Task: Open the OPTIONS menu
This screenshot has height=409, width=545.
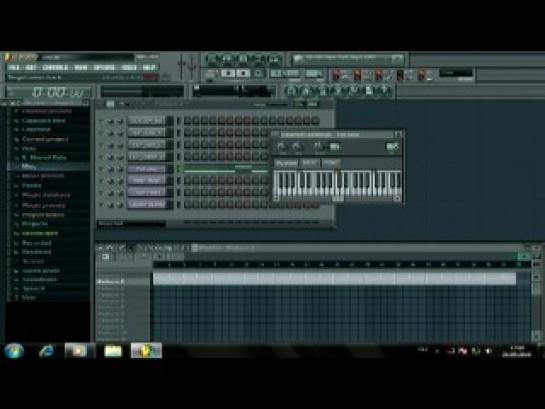Action: [x=104, y=67]
